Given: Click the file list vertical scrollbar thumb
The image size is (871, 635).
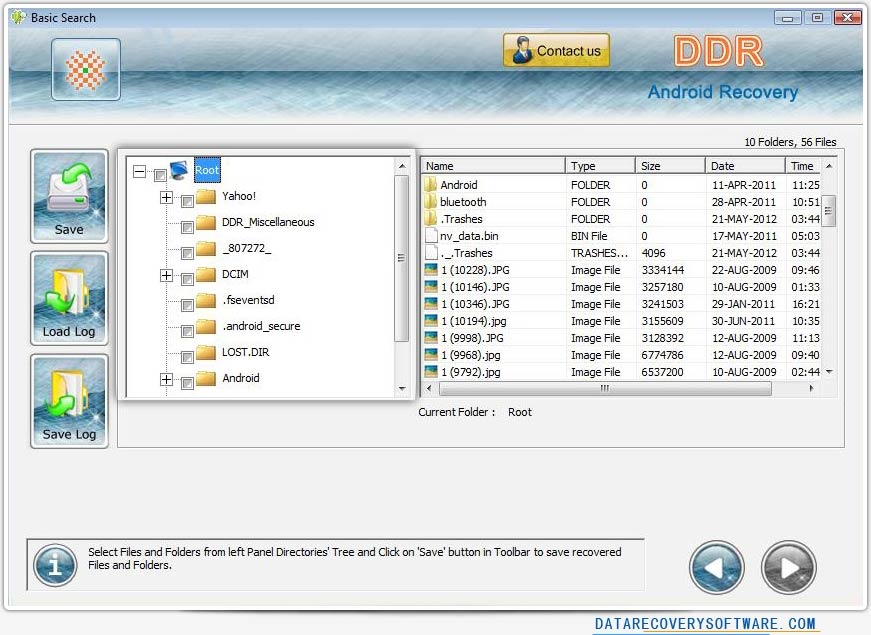Looking at the screenshot, I should (x=828, y=211).
